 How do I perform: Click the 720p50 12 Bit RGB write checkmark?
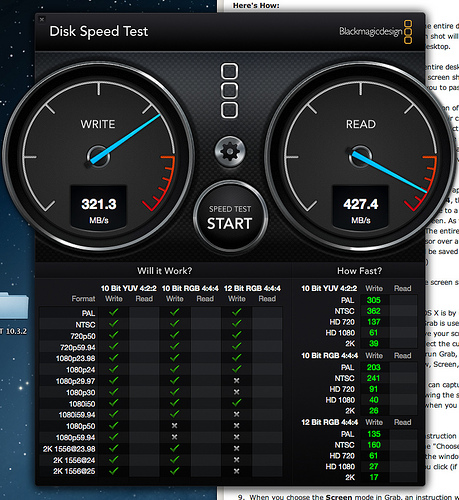coord(236,335)
